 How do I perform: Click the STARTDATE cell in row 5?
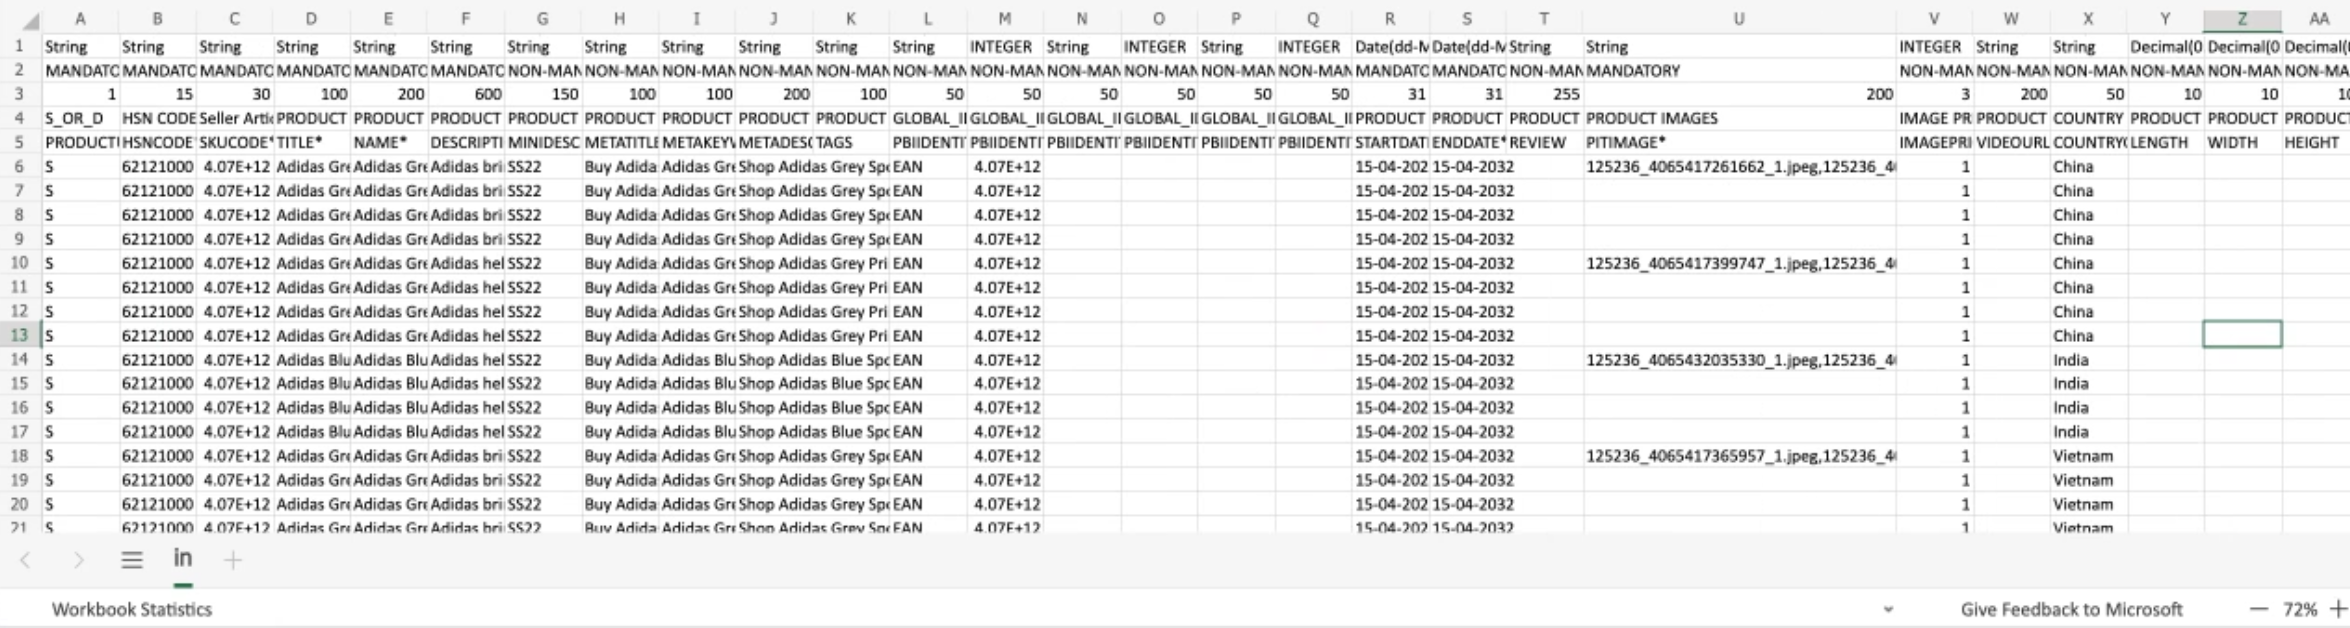click(1390, 142)
